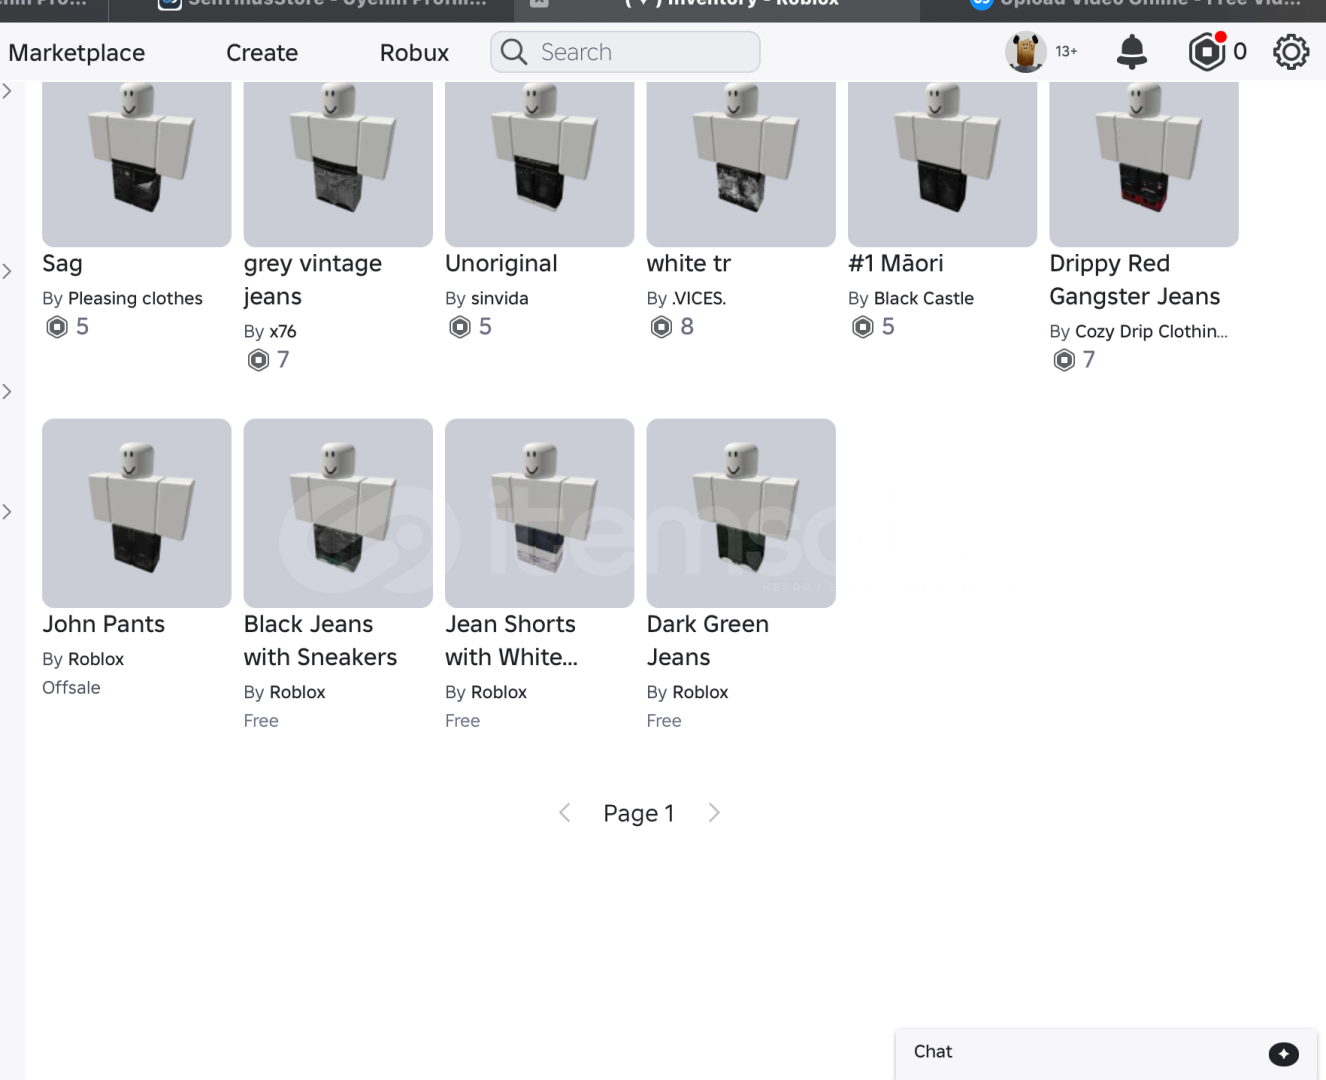Click Jean Shorts with White title
The image size is (1326, 1080).
click(x=511, y=641)
